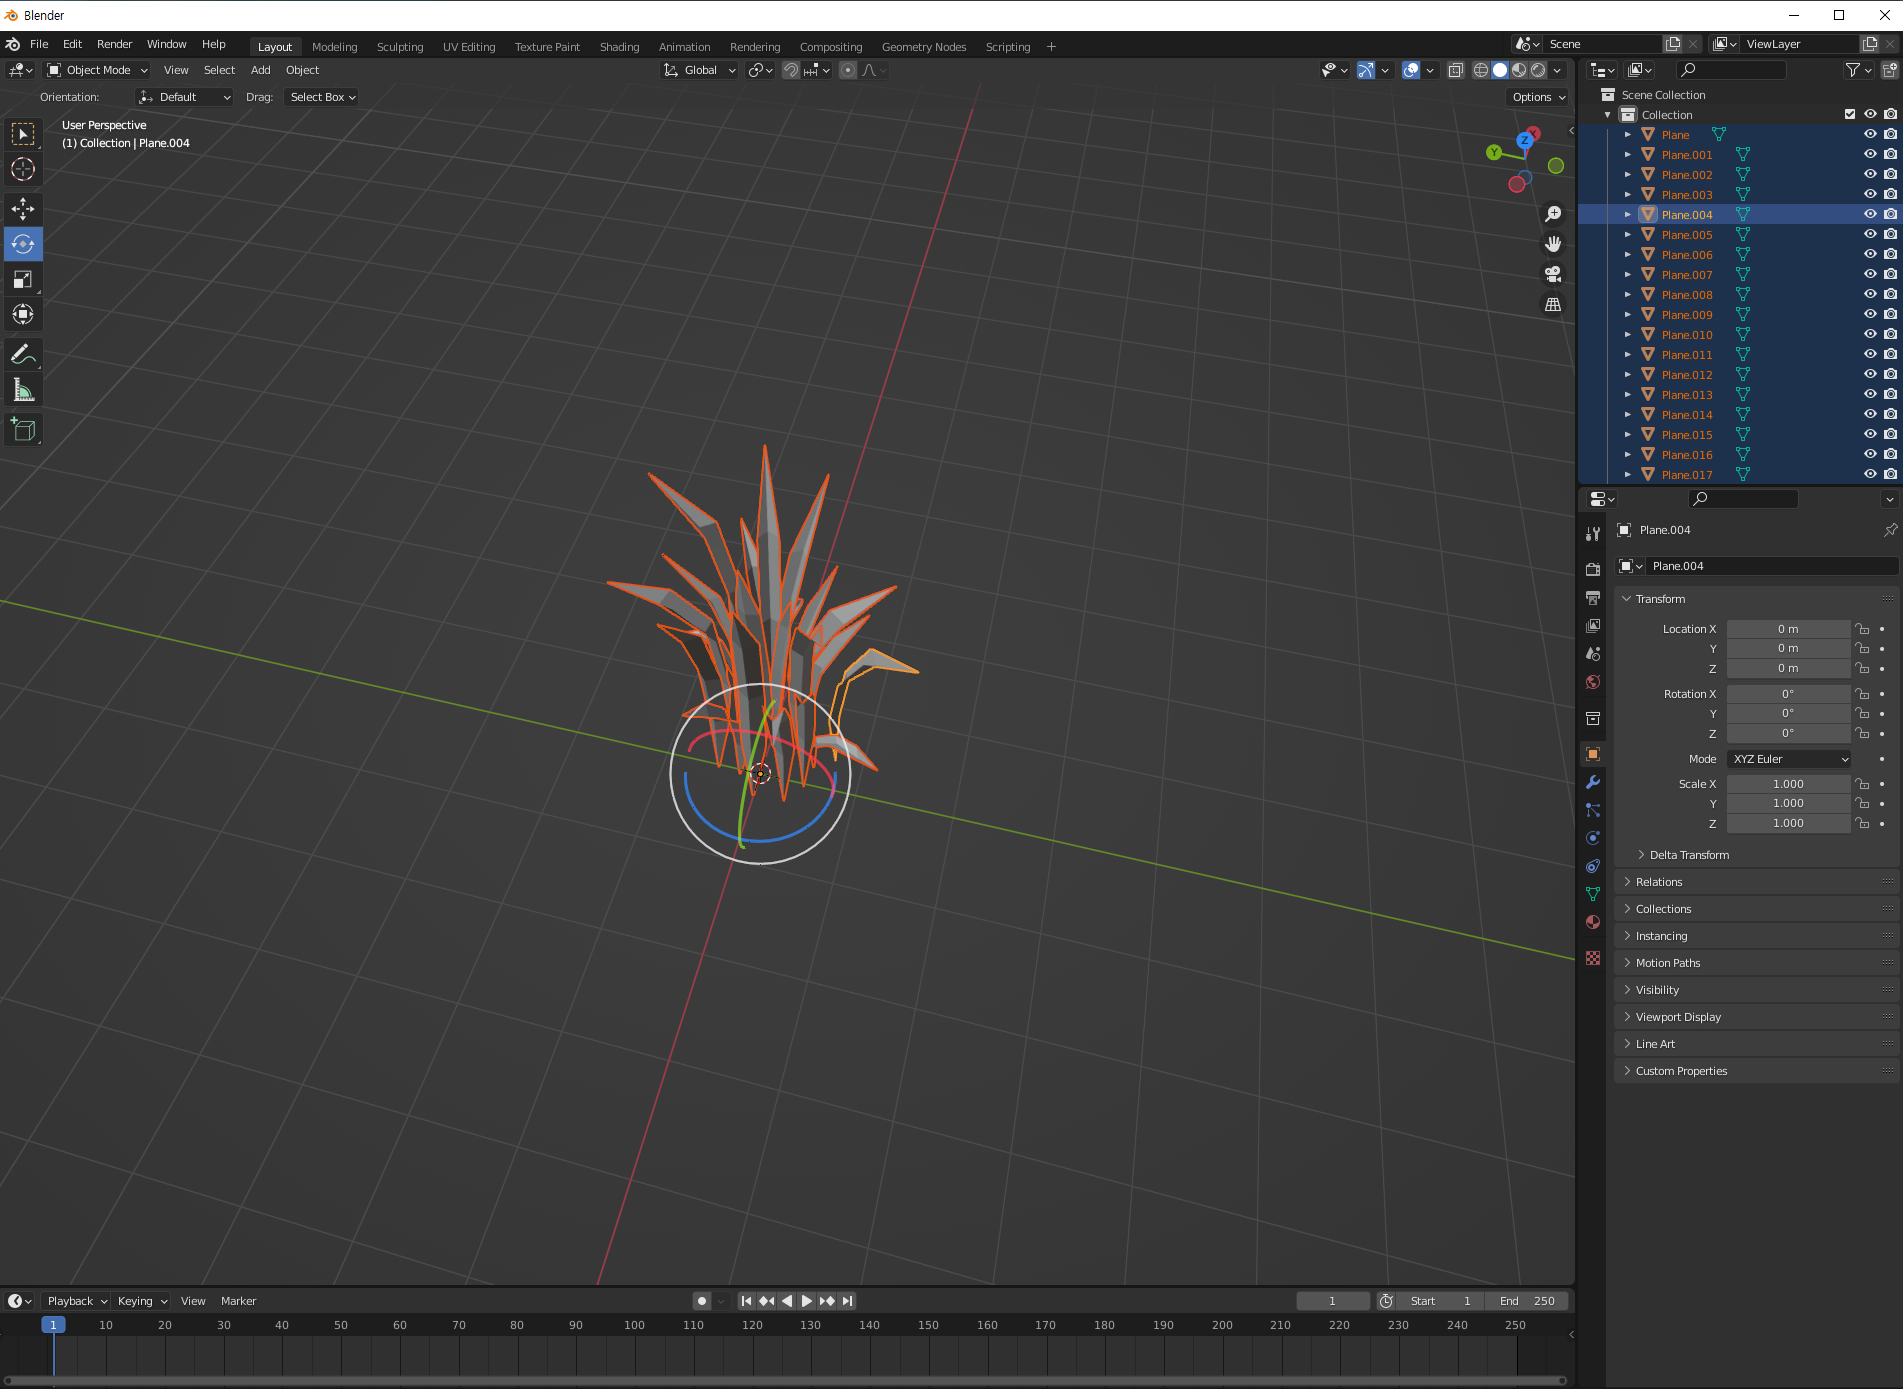Select the Add Cube tool

point(23,430)
